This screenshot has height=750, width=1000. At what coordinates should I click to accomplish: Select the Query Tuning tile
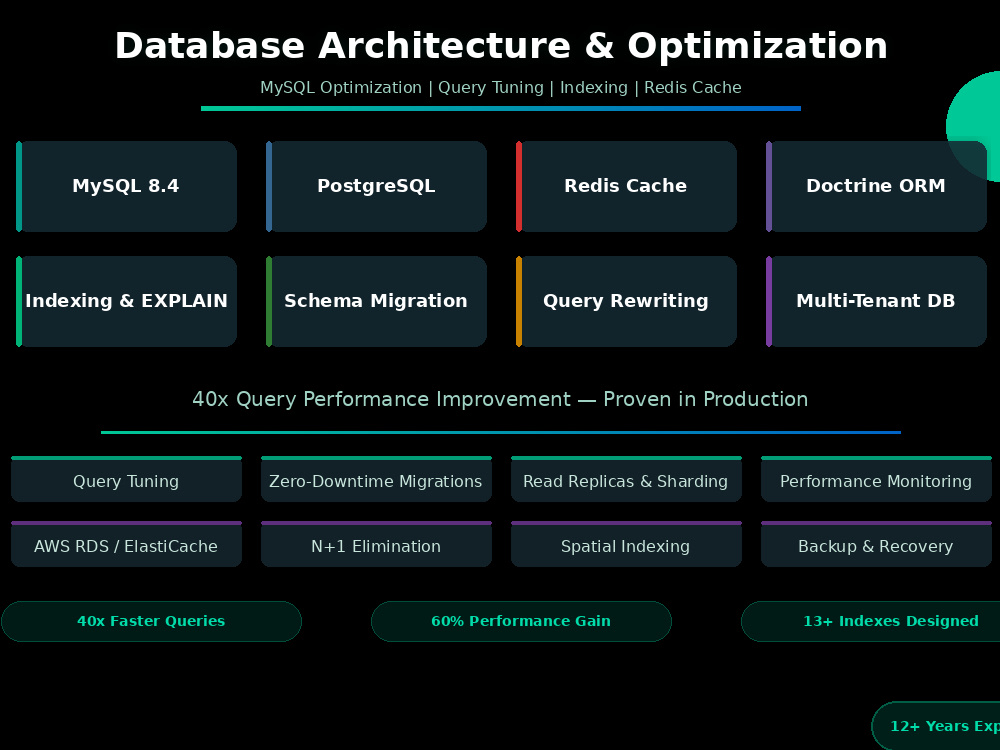[126, 479]
